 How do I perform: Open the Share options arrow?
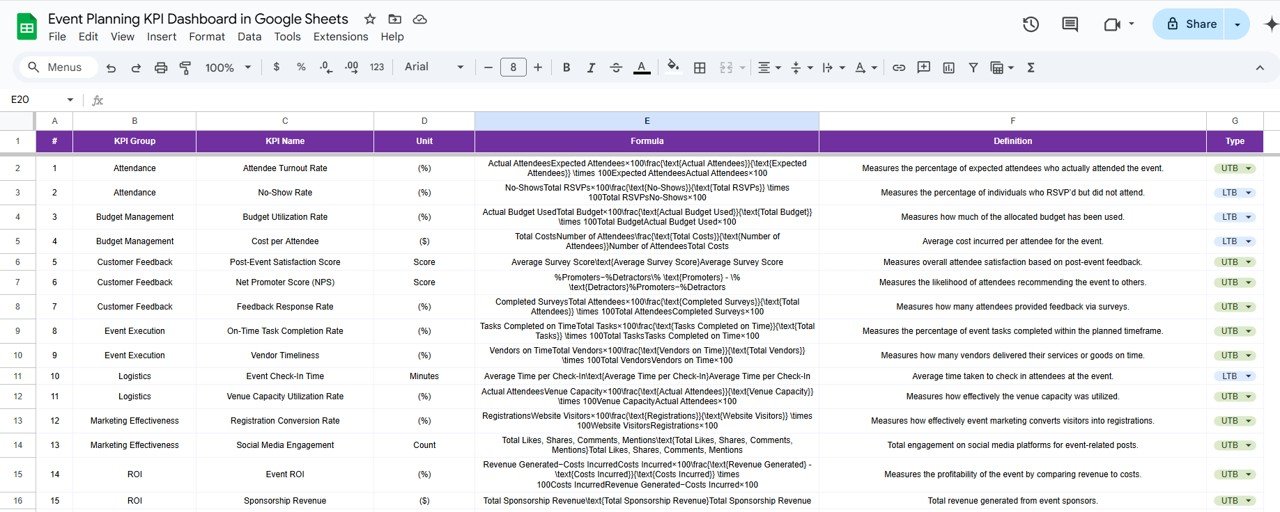click(x=1238, y=24)
